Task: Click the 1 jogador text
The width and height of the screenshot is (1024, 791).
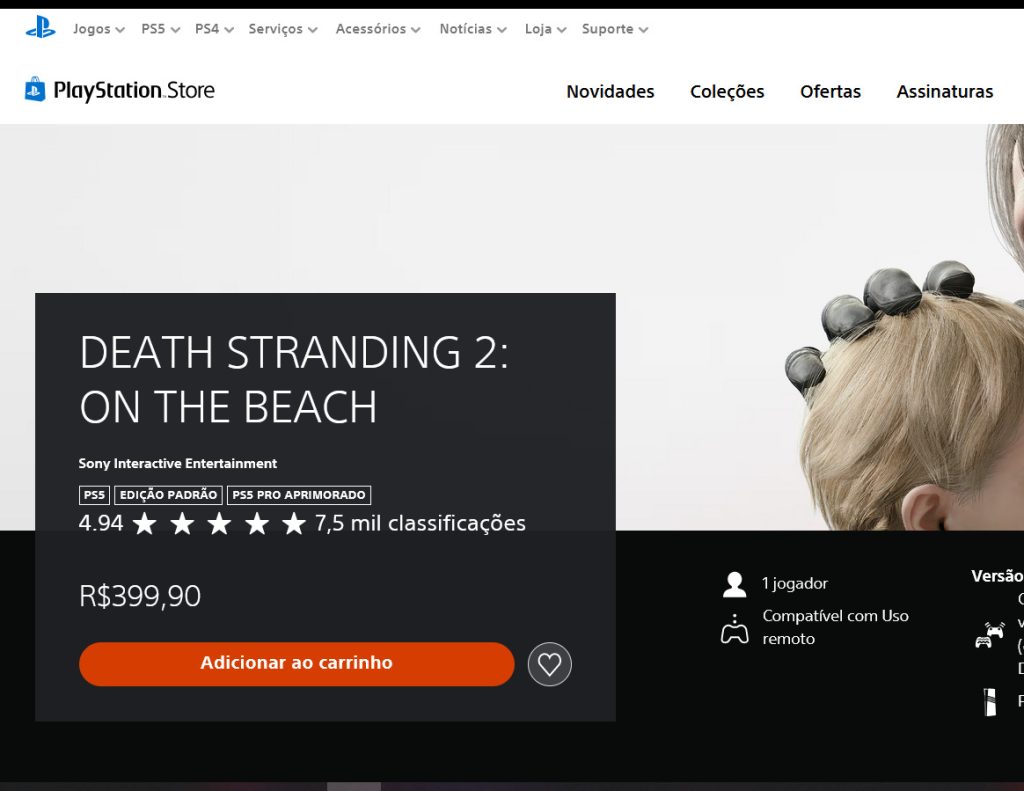Action: tap(795, 583)
